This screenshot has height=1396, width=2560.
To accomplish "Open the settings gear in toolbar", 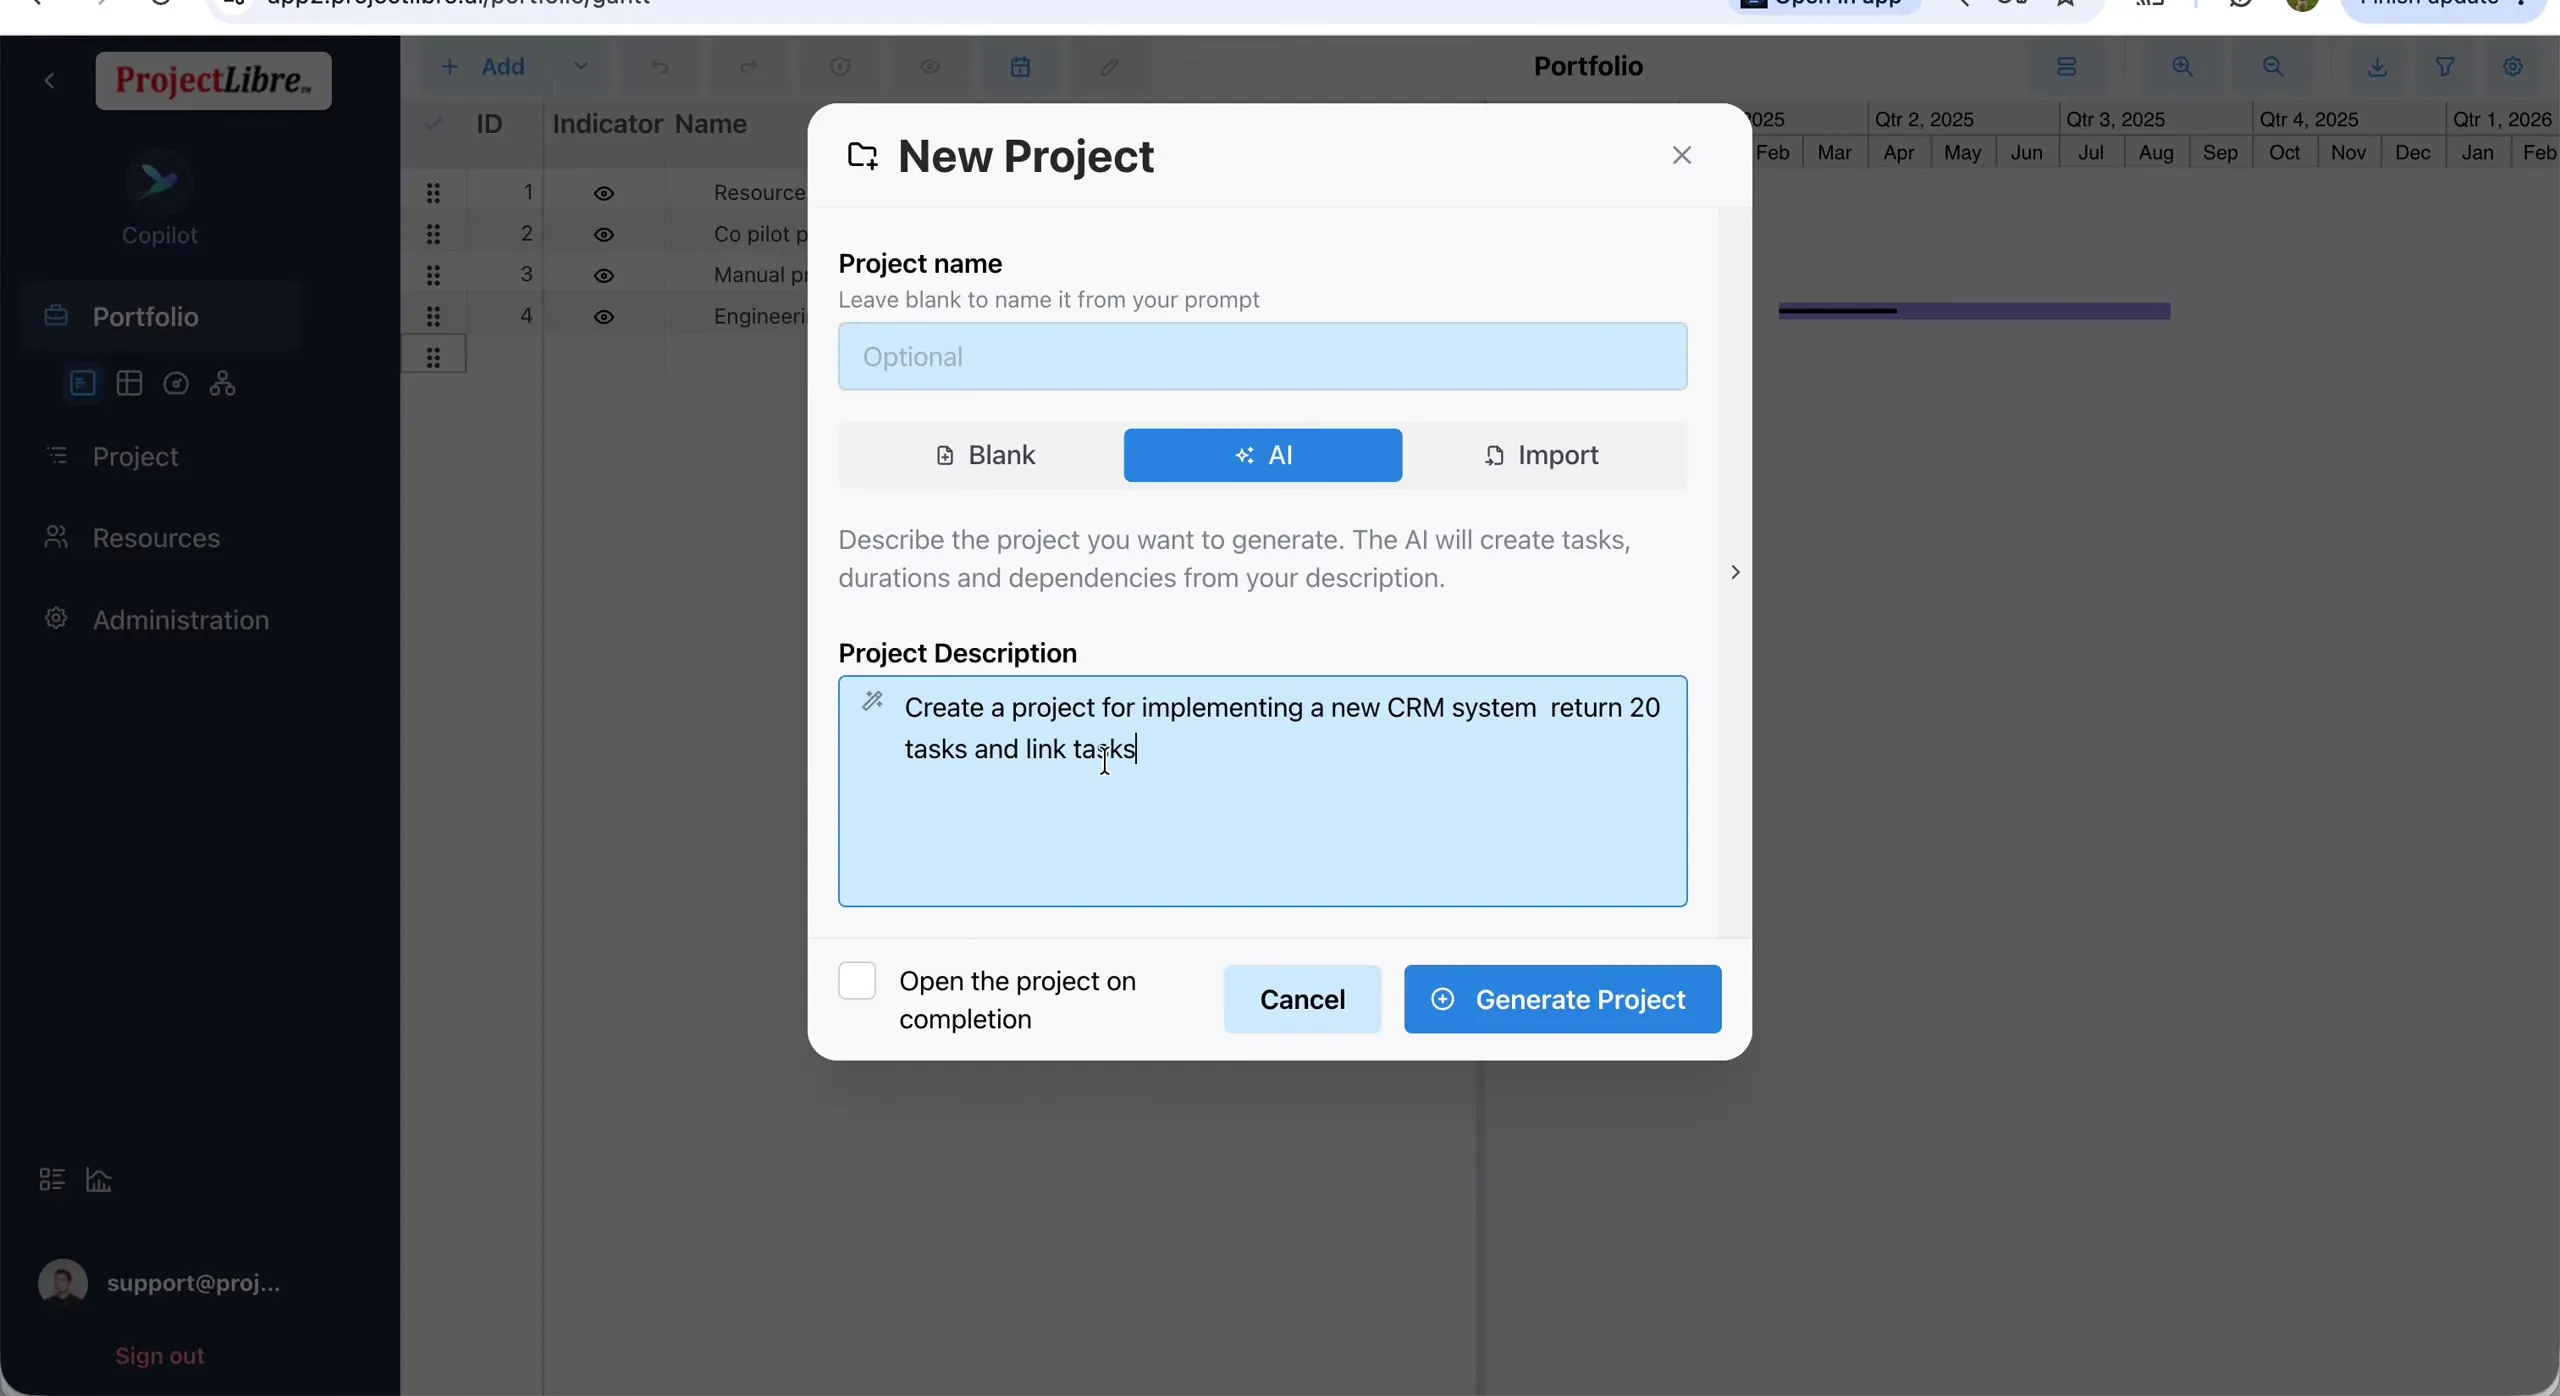I will click(2513, 66).
